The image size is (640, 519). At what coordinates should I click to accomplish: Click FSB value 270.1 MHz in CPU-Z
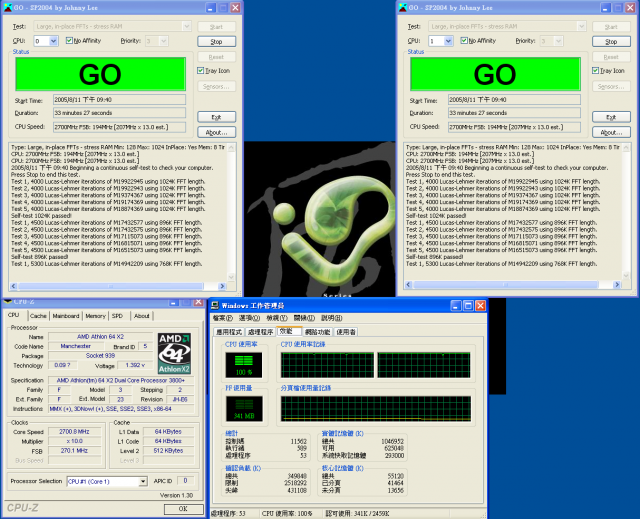pos(74,451)
